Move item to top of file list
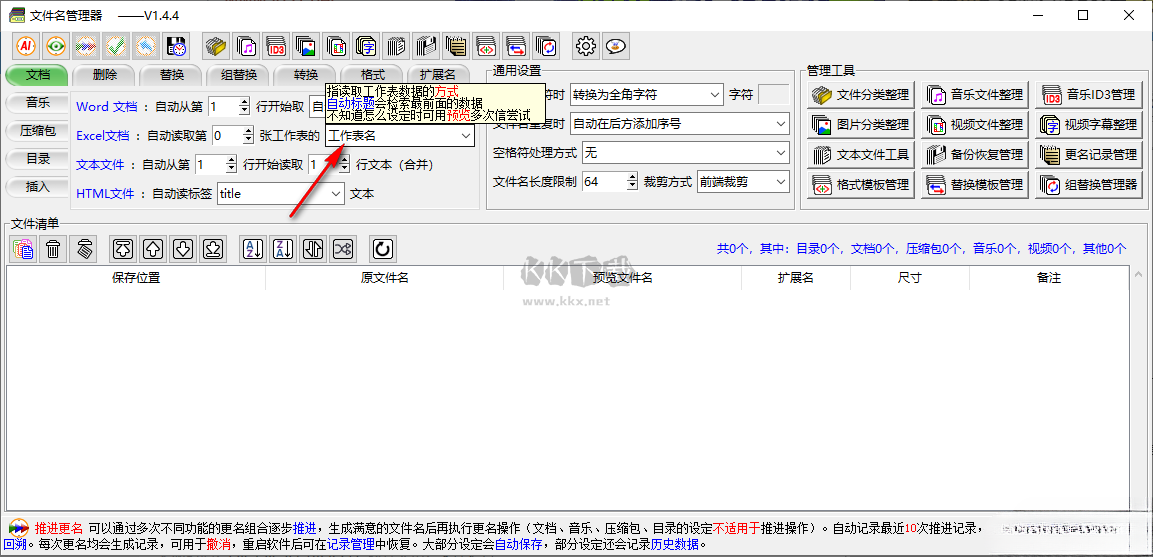This screenshot has height=557, width=1153. [x=123, y=249]
